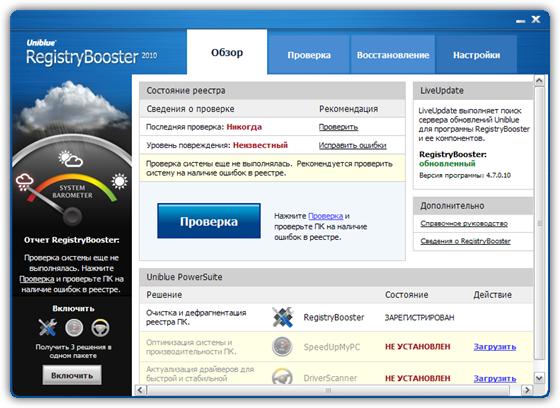Click the rainy cloud barometer icon

click(x=25, y=182)
